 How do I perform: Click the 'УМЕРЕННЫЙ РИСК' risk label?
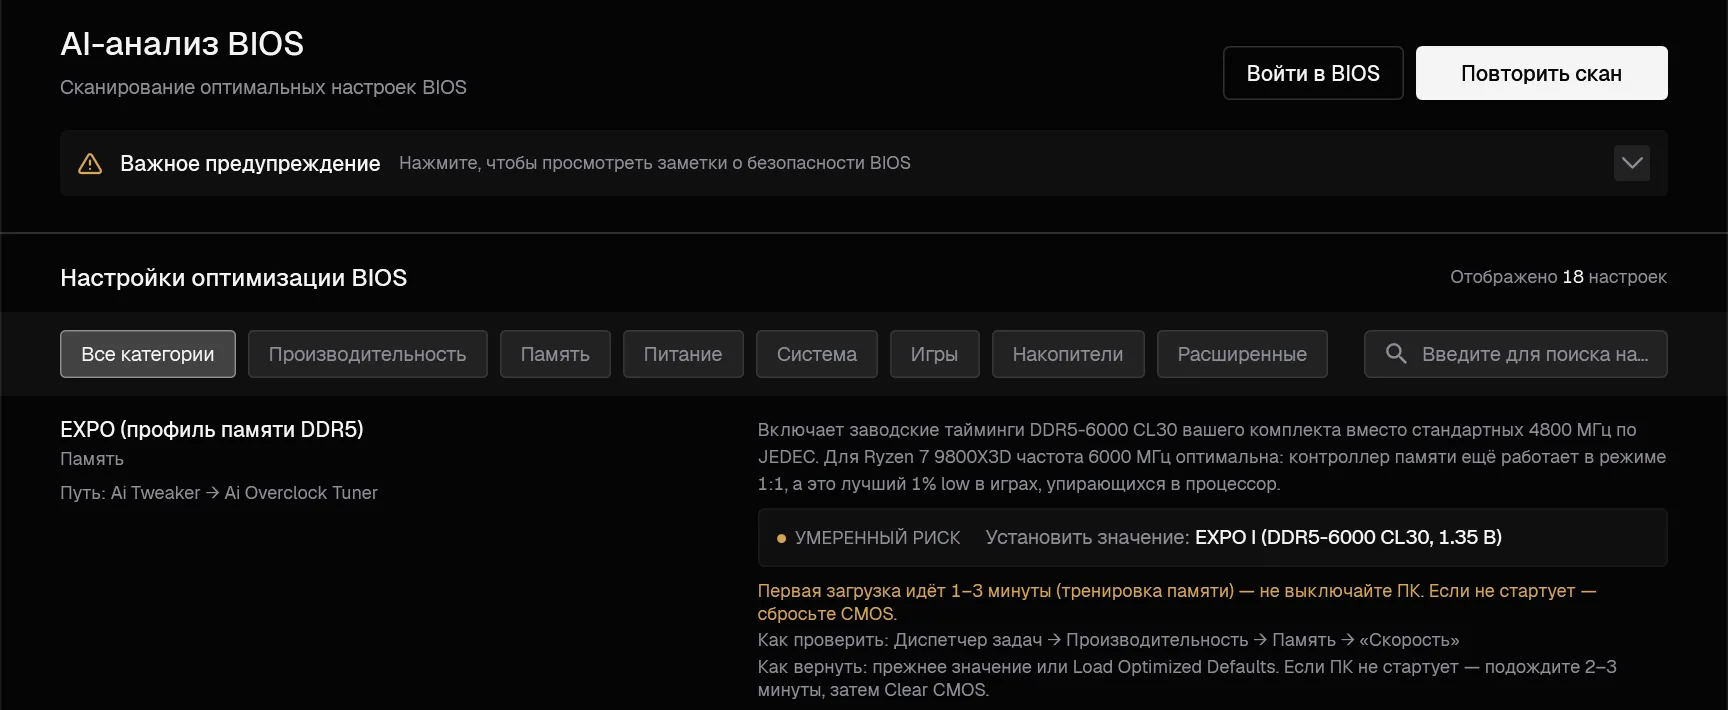click(x=877, y=538)
